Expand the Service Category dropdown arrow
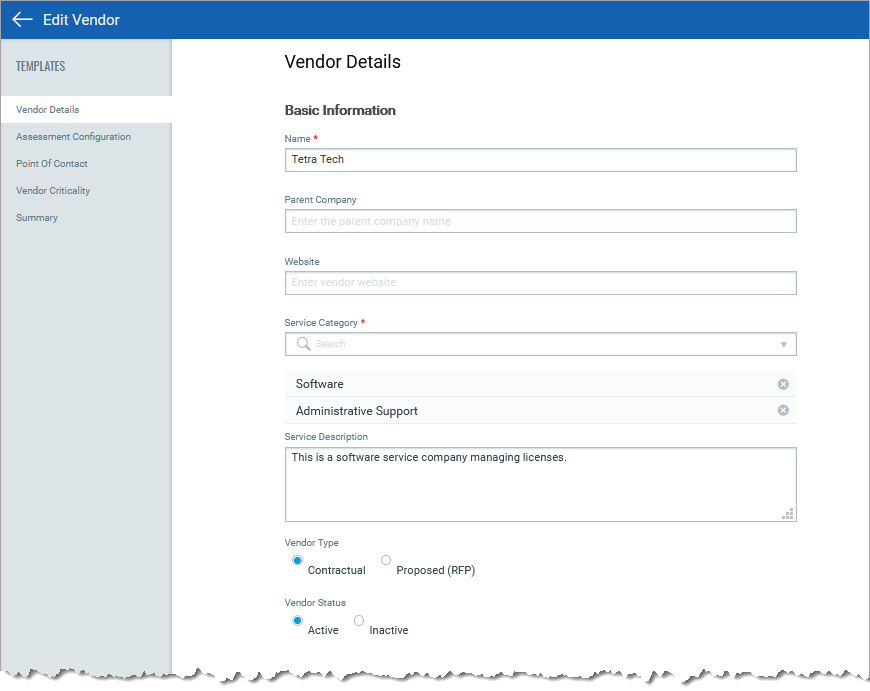The height and width of the screenshot is (691, 870). pyautogui.click(x=783, y=345)
